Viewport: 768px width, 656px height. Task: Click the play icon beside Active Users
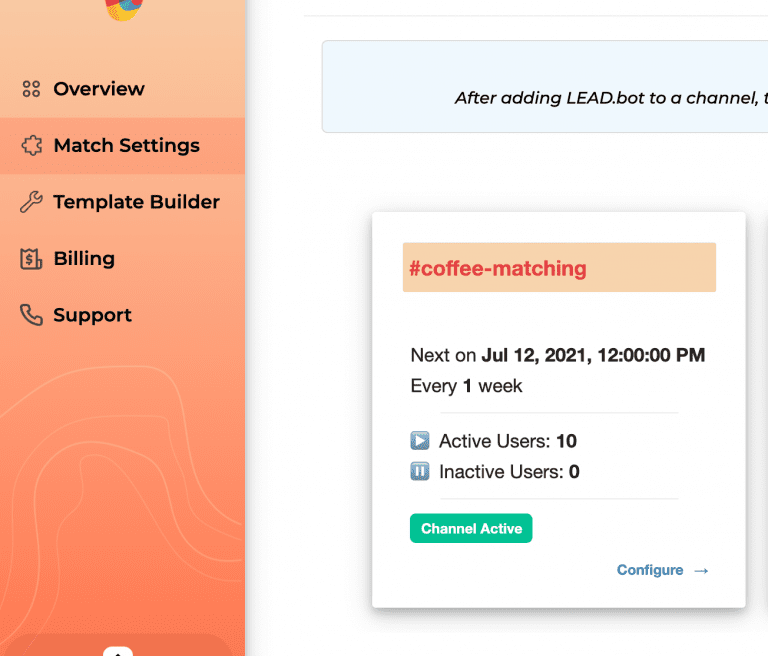coord(420,441)
